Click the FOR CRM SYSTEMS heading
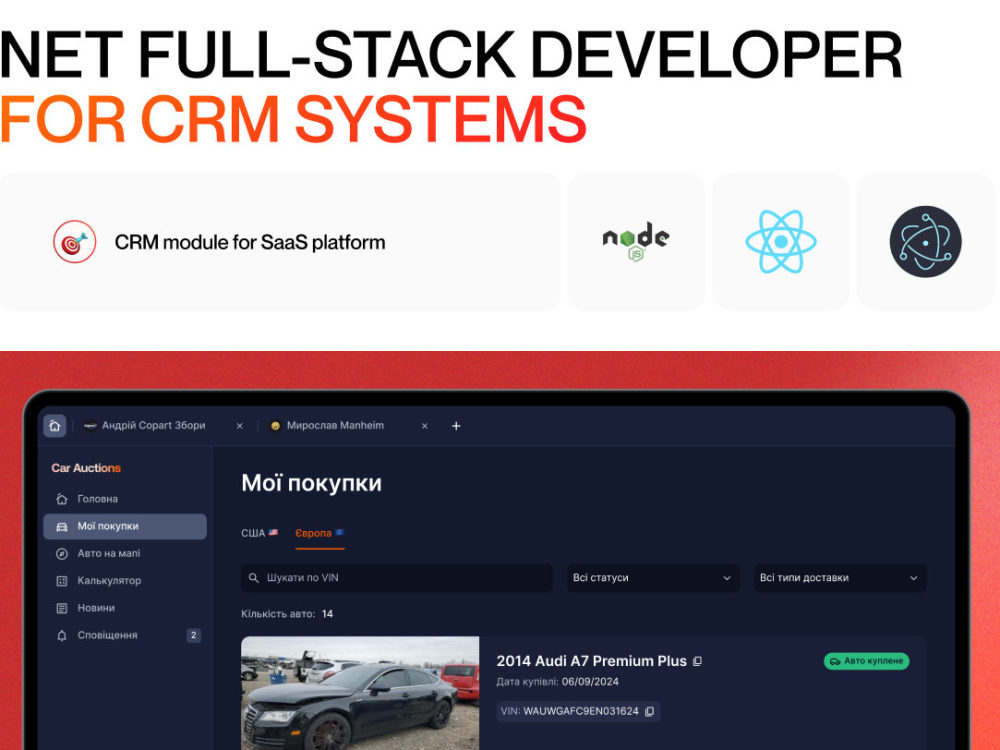This screenshot has width=1000, height=750. click(293, 119)
